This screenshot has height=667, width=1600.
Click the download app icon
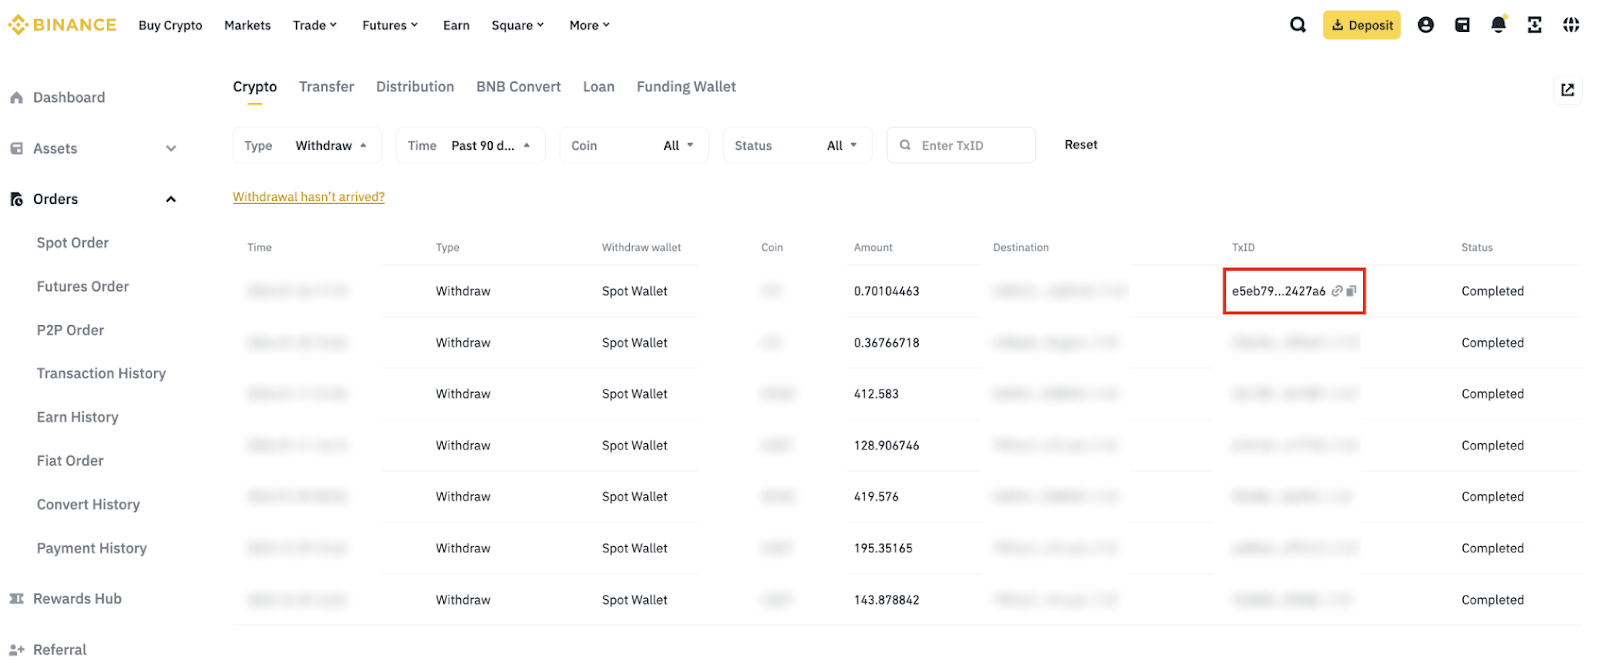(1534, 25)
